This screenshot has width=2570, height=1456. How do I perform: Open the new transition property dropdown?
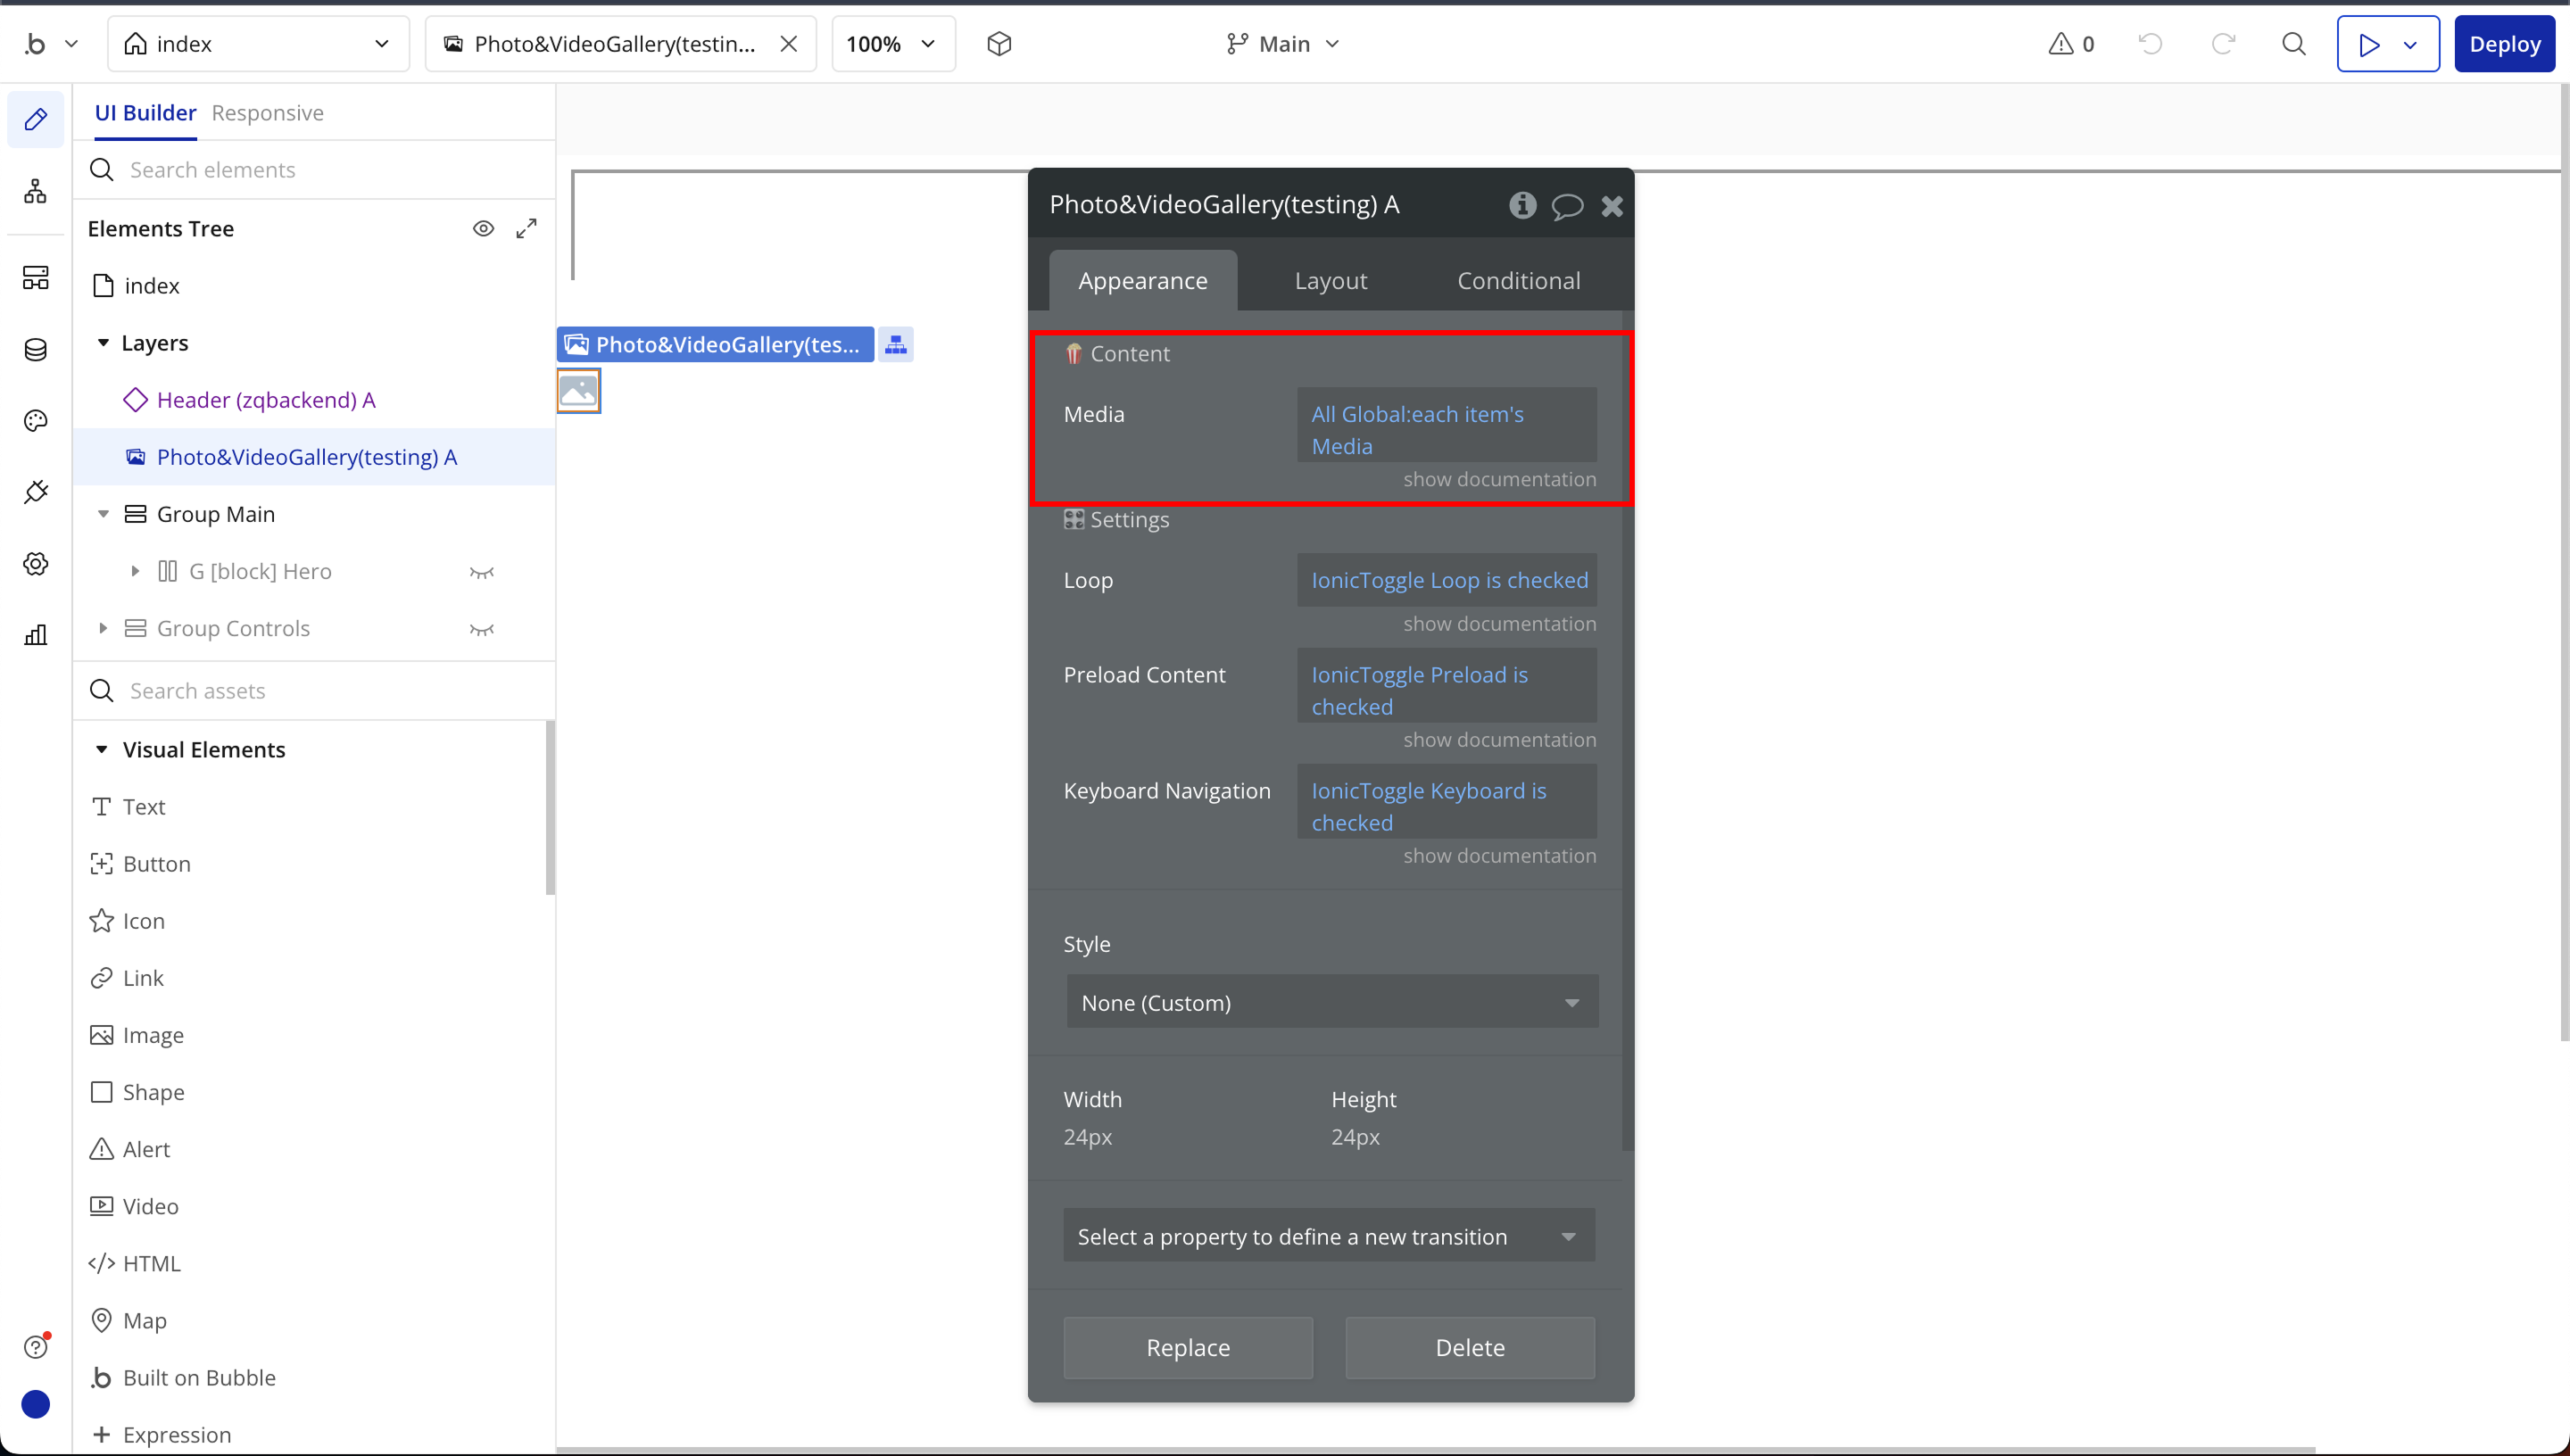1329,1236
